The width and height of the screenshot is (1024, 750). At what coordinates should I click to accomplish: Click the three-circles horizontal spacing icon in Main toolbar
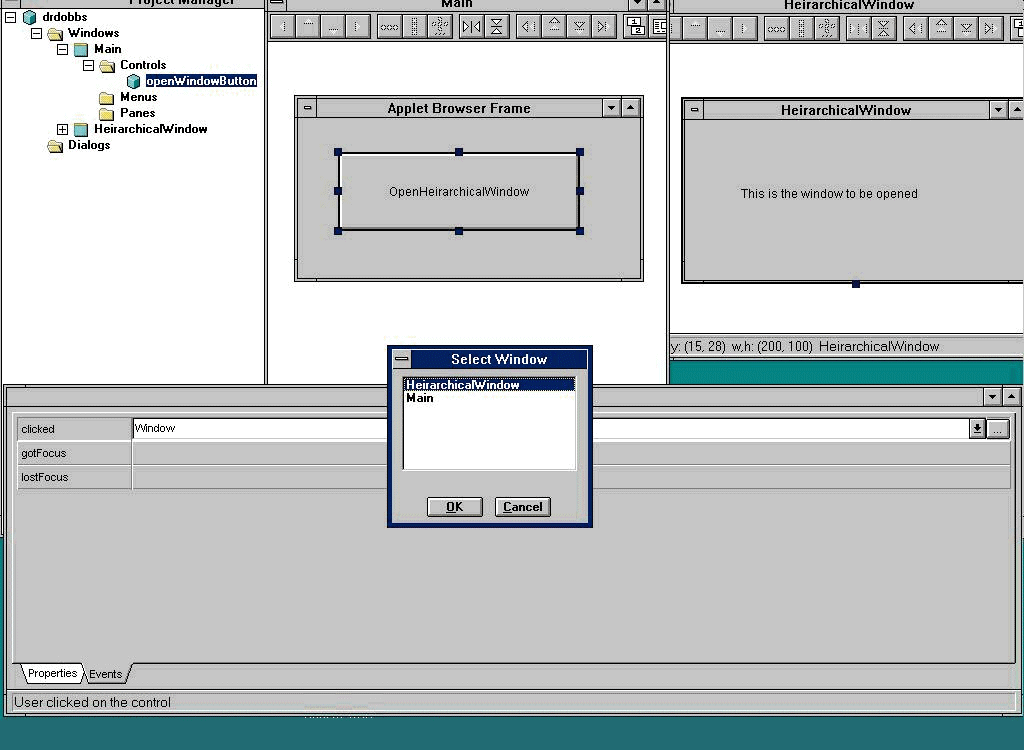[x=389, y=27]
